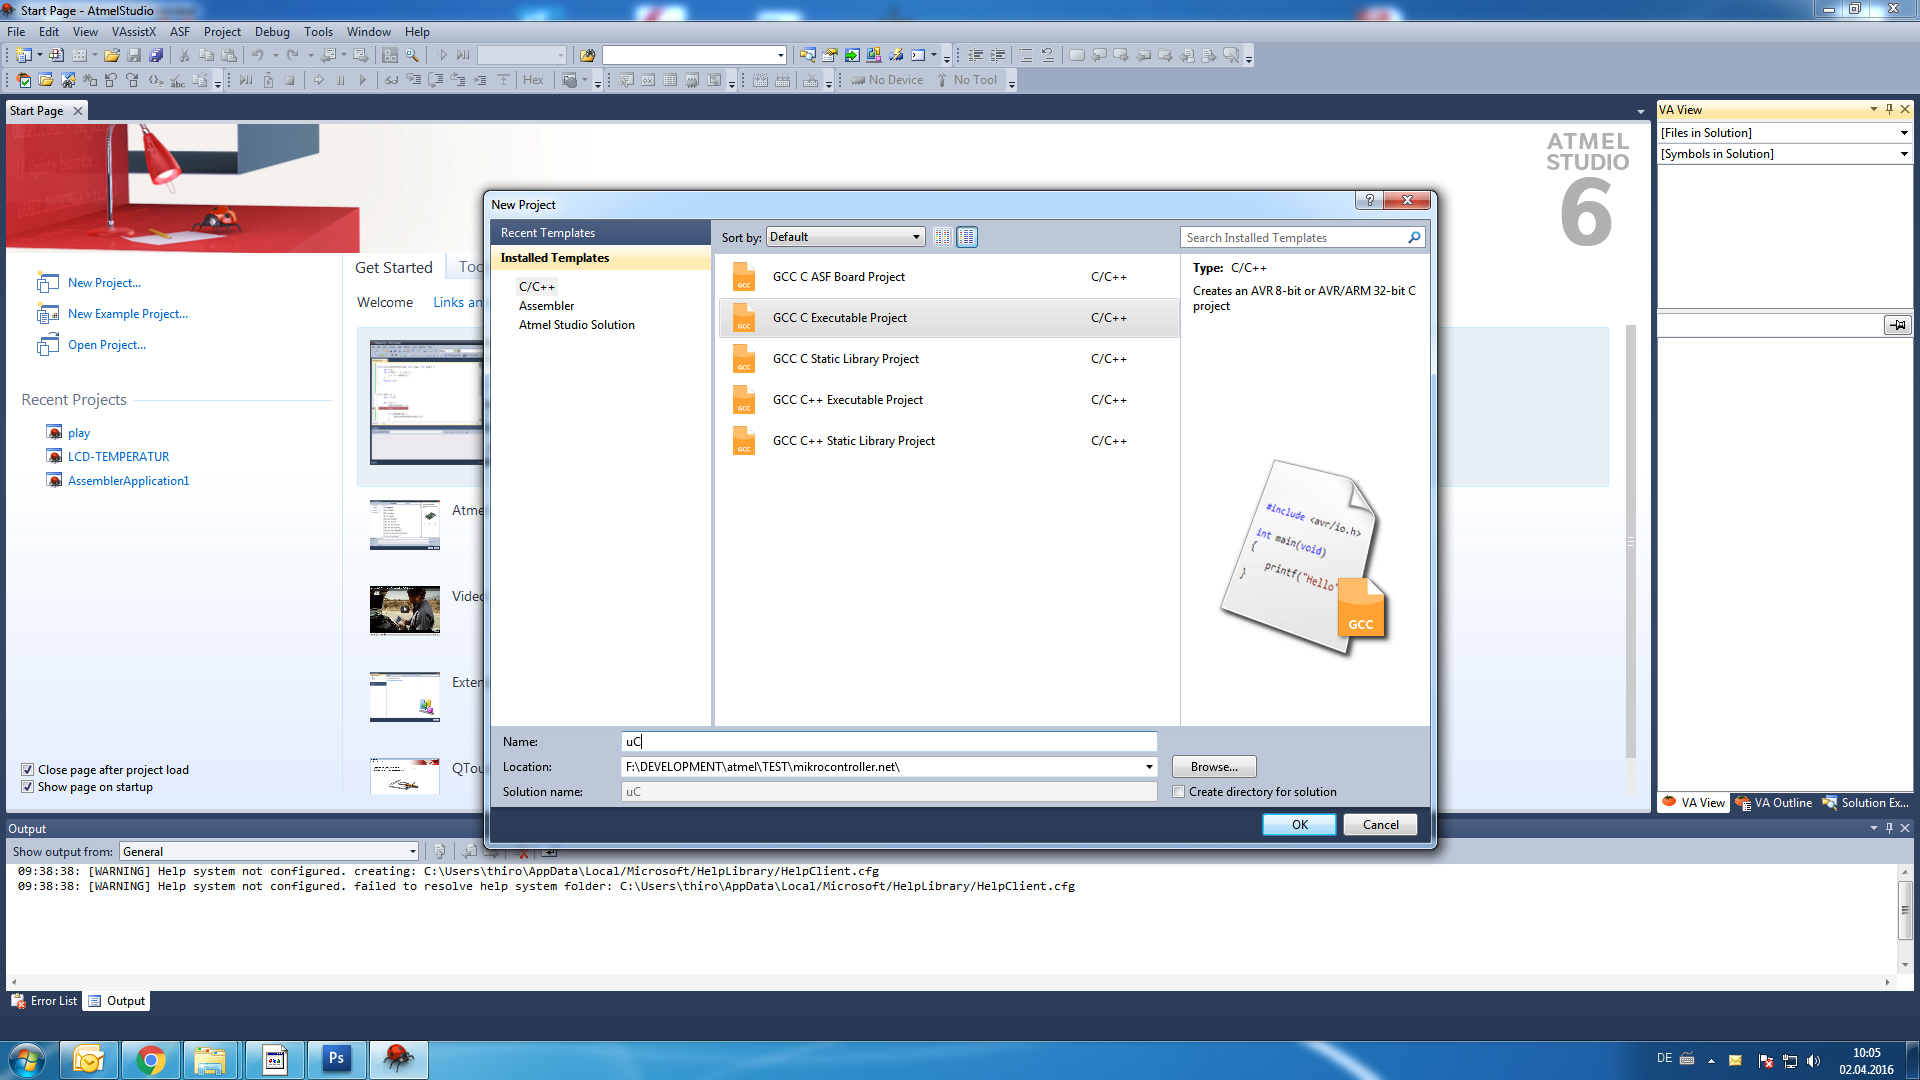Screen dimensions: 1920x1080
Task: Click the Open File toolbar icon
Action: (x=112, y=55)
